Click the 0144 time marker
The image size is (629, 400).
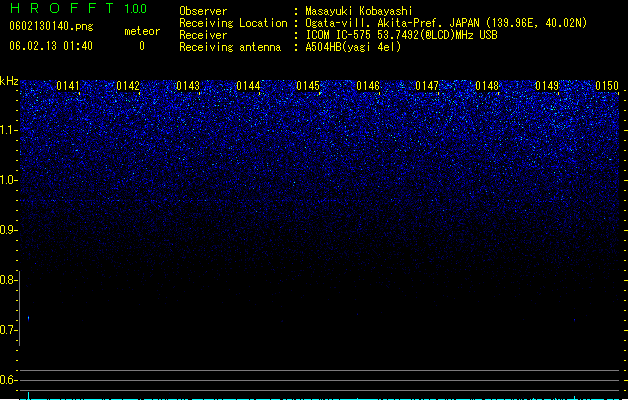248,86
